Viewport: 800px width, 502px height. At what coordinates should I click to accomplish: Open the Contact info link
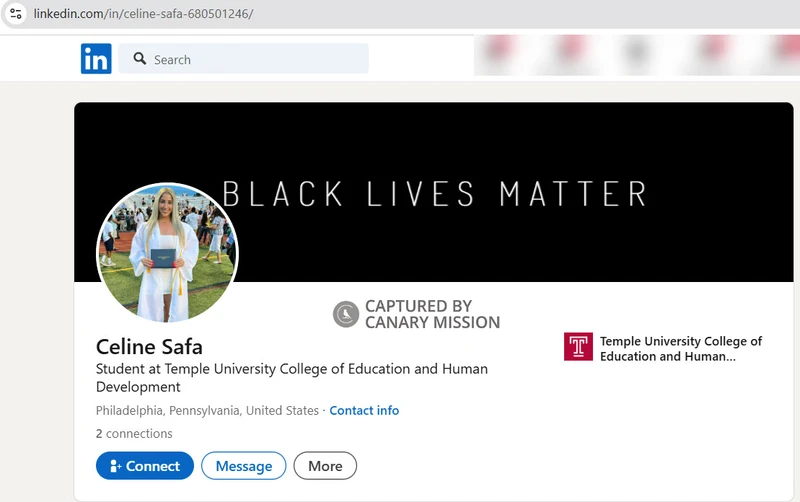tap(364, 411)
